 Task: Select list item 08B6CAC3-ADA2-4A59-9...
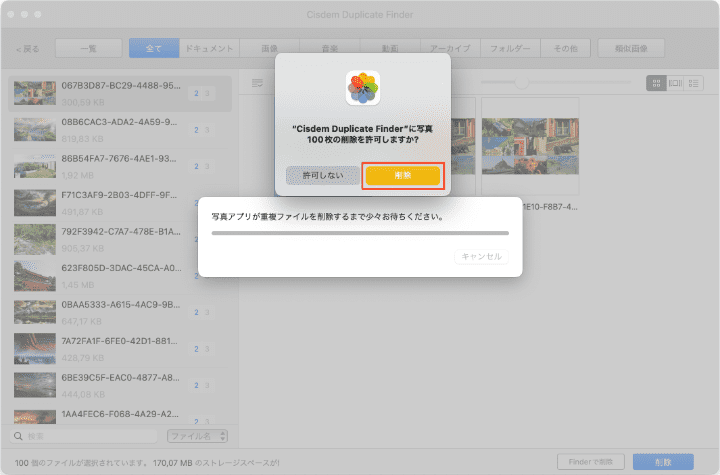(x=120, y=130)
